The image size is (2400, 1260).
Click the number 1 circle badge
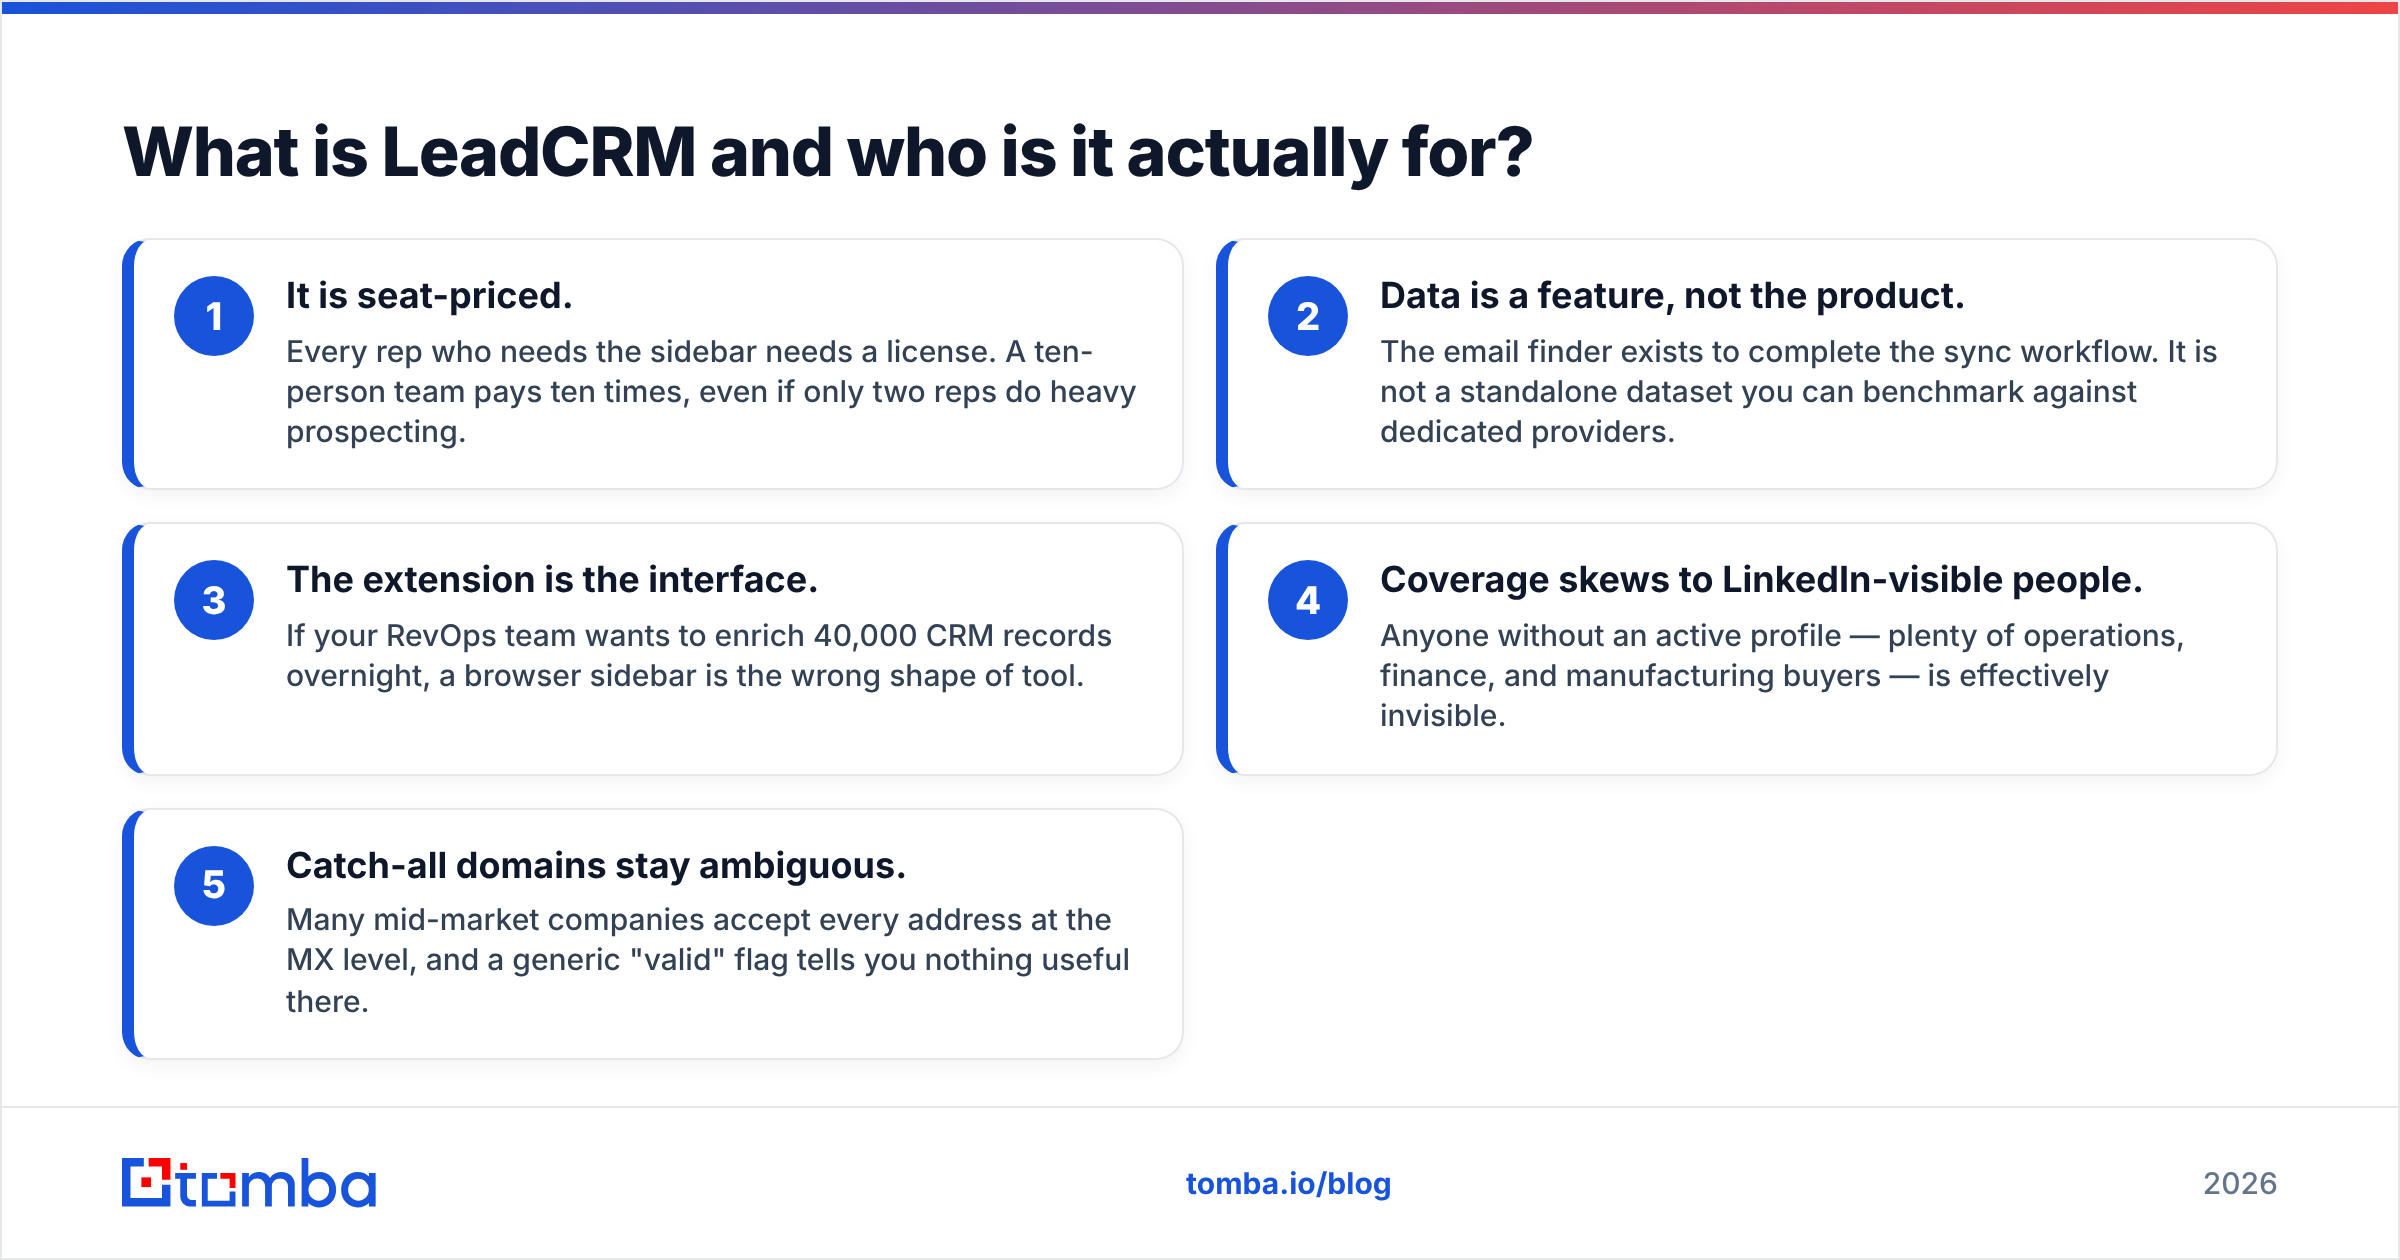click(214, 316)
